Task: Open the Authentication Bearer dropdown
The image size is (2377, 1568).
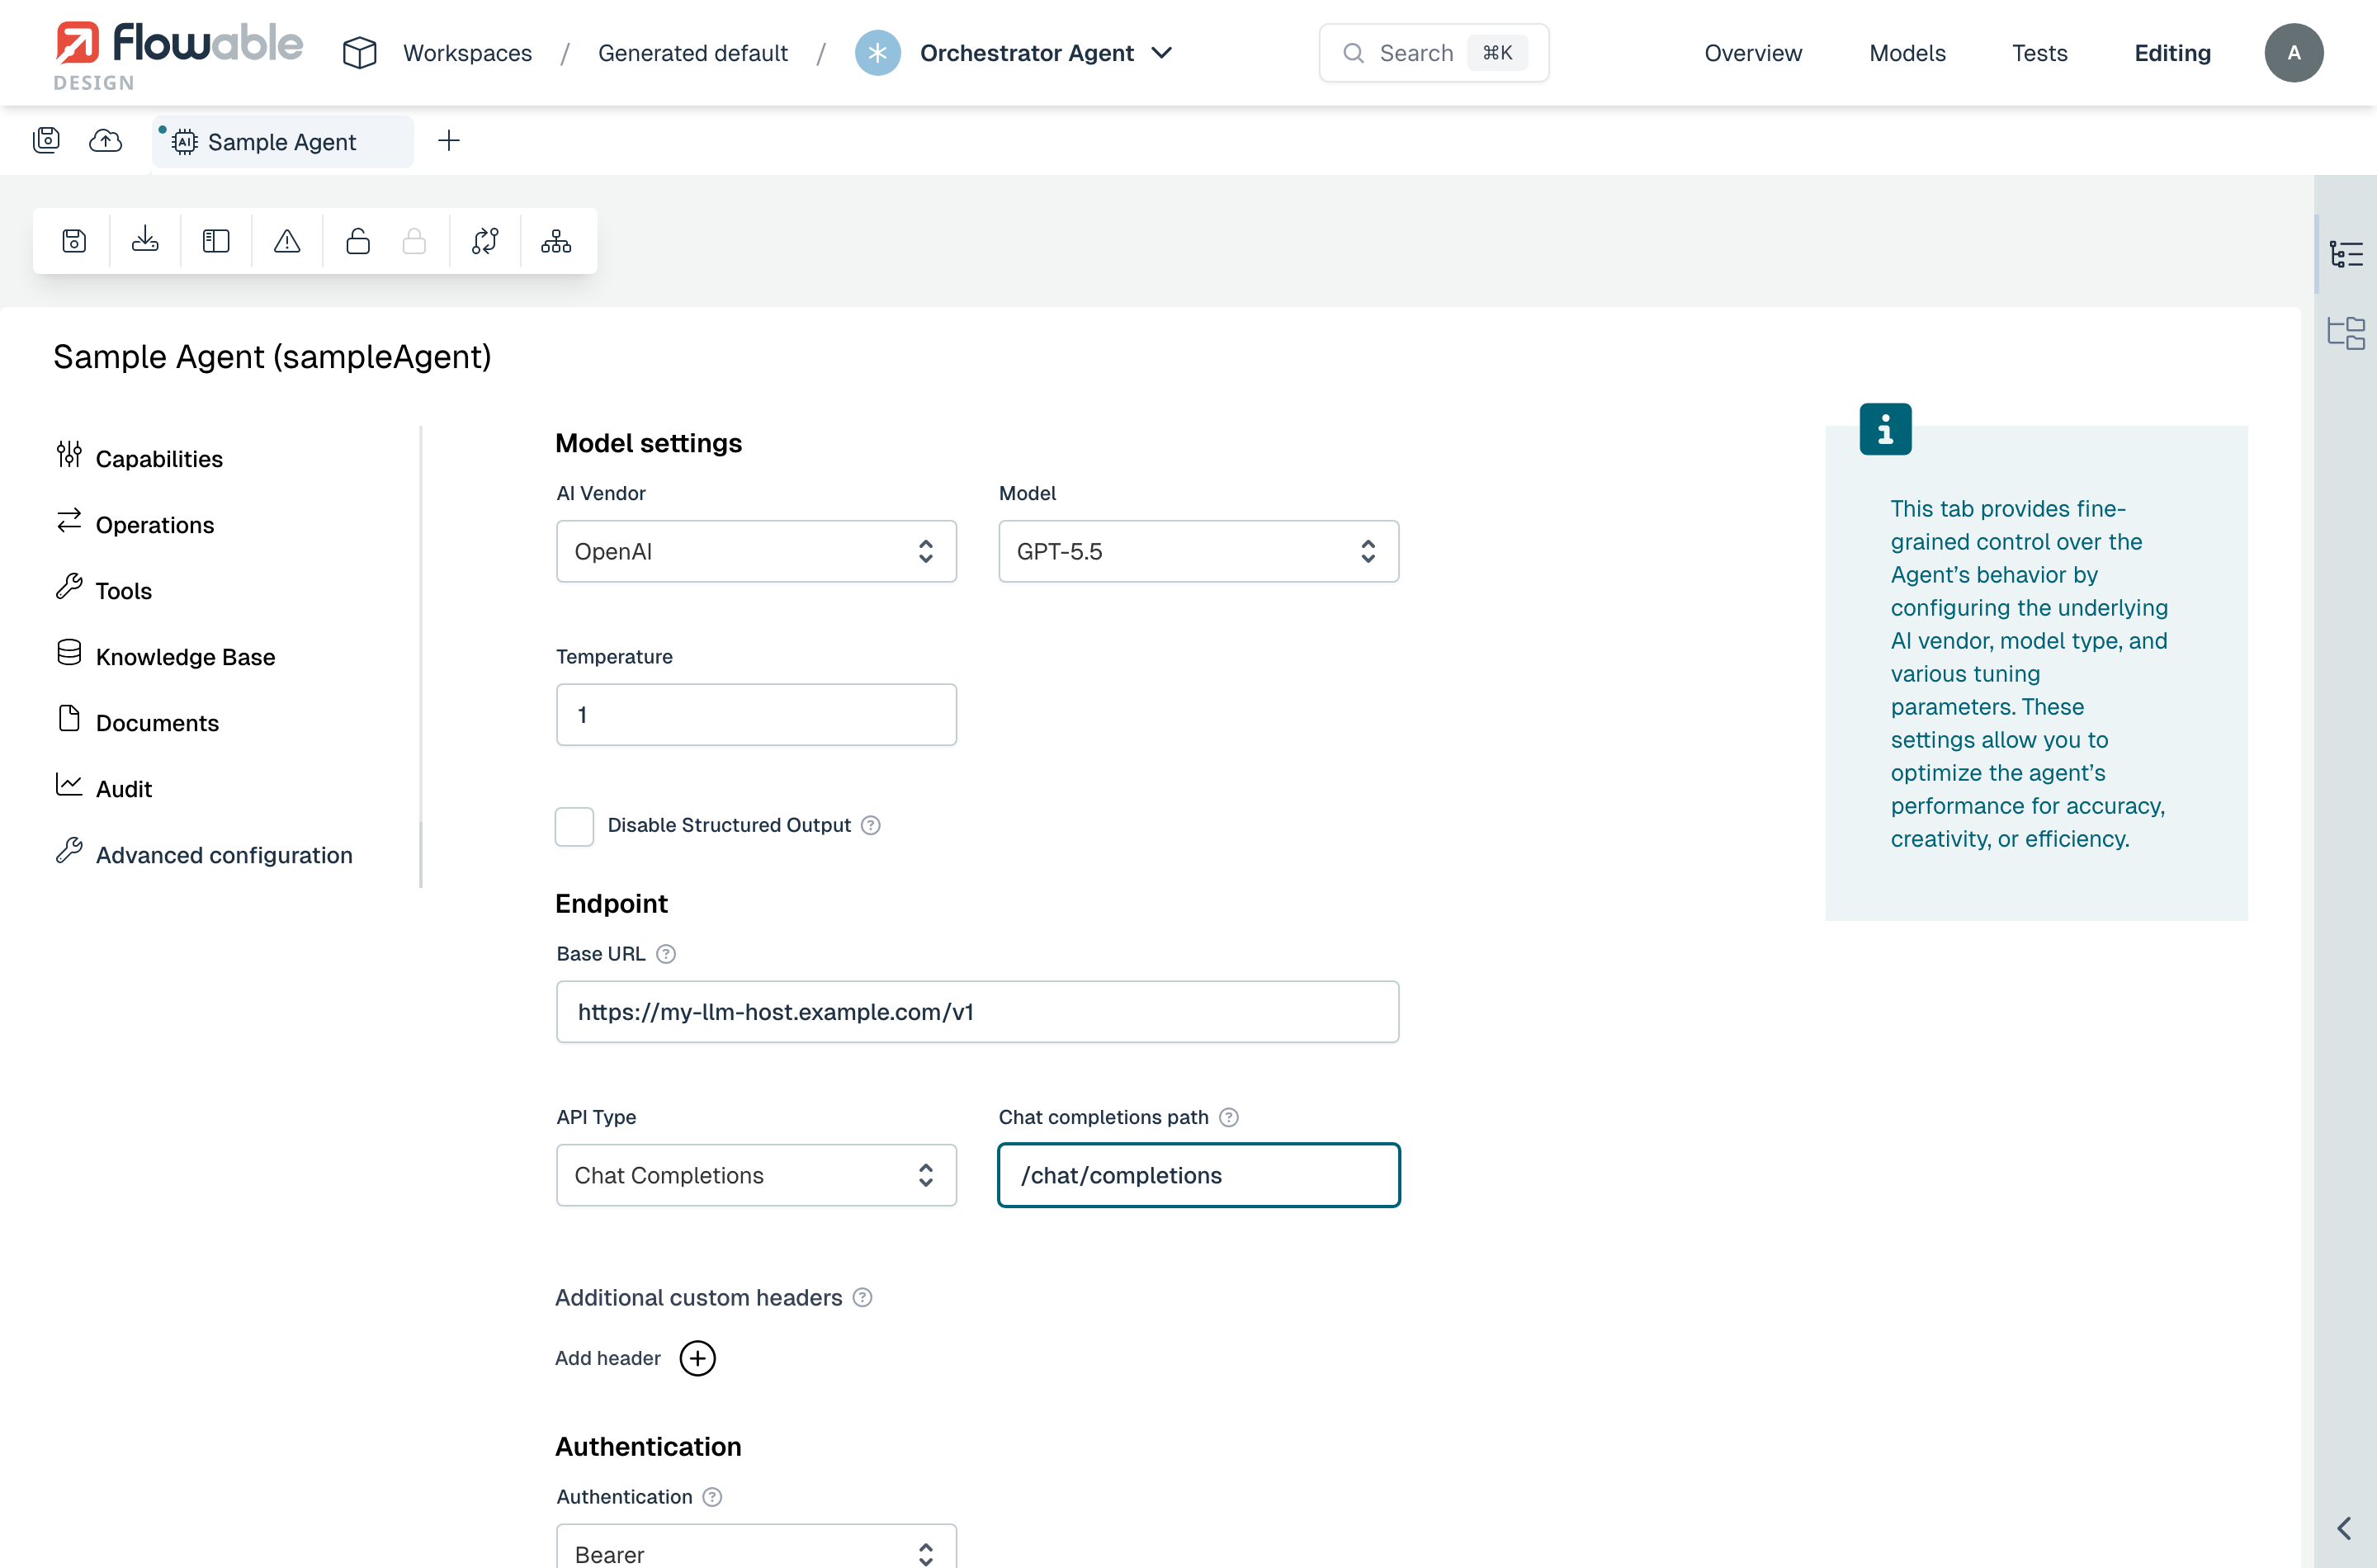Action: pos(756,1547)
